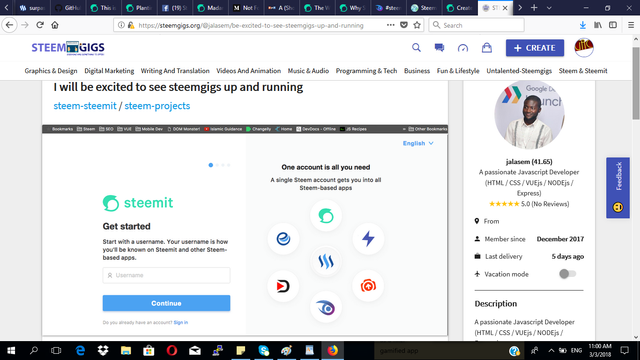Click the SteemGigs search magnifier icon
The height and width of the screenshot is (360, 640).
(416, 48)
